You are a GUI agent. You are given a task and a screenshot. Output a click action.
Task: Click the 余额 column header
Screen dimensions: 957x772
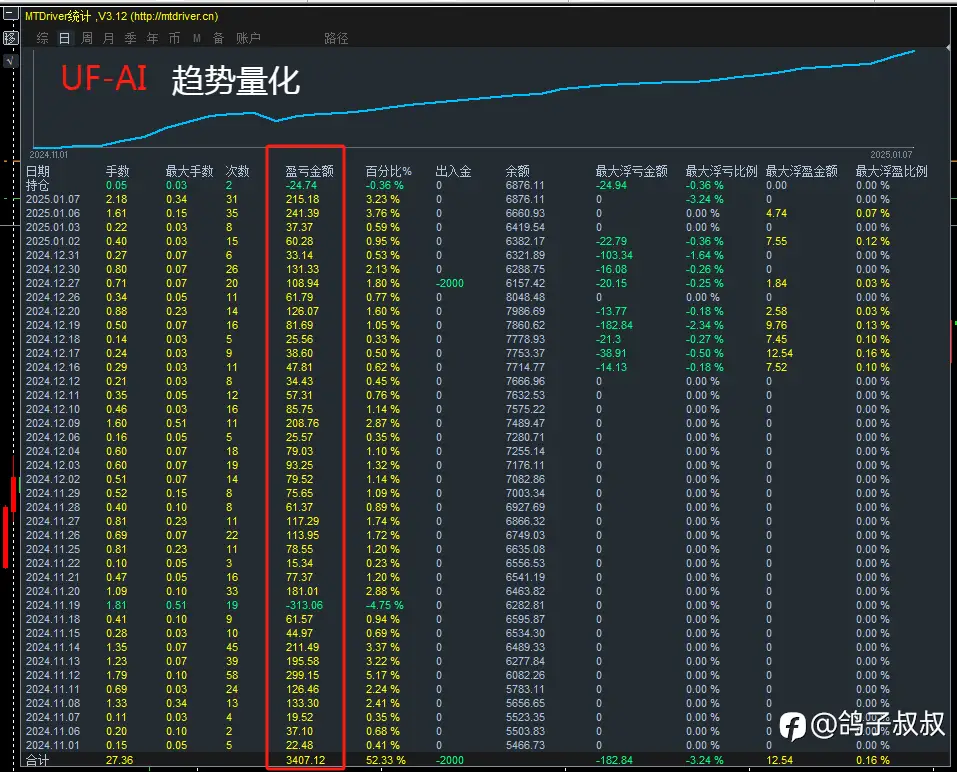point(518,171)
